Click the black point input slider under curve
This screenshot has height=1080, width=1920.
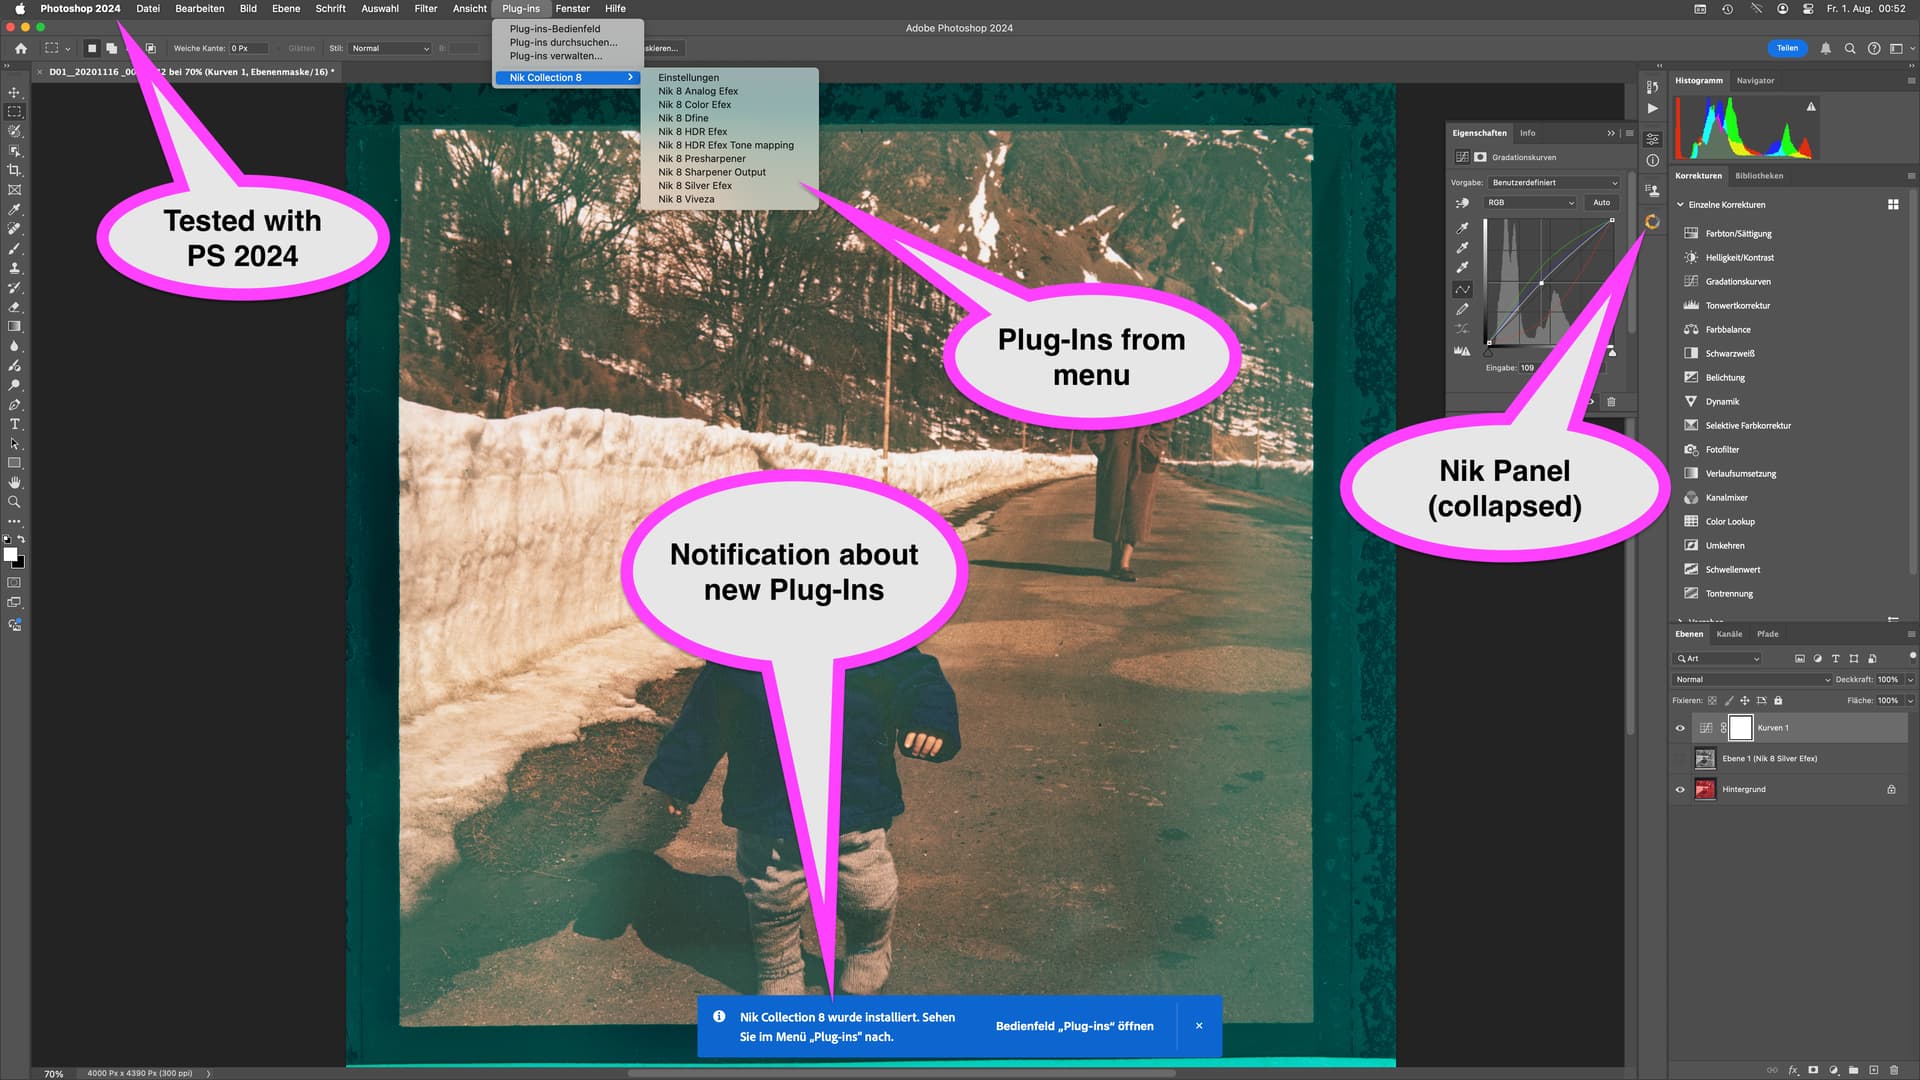coord(1488,352)
